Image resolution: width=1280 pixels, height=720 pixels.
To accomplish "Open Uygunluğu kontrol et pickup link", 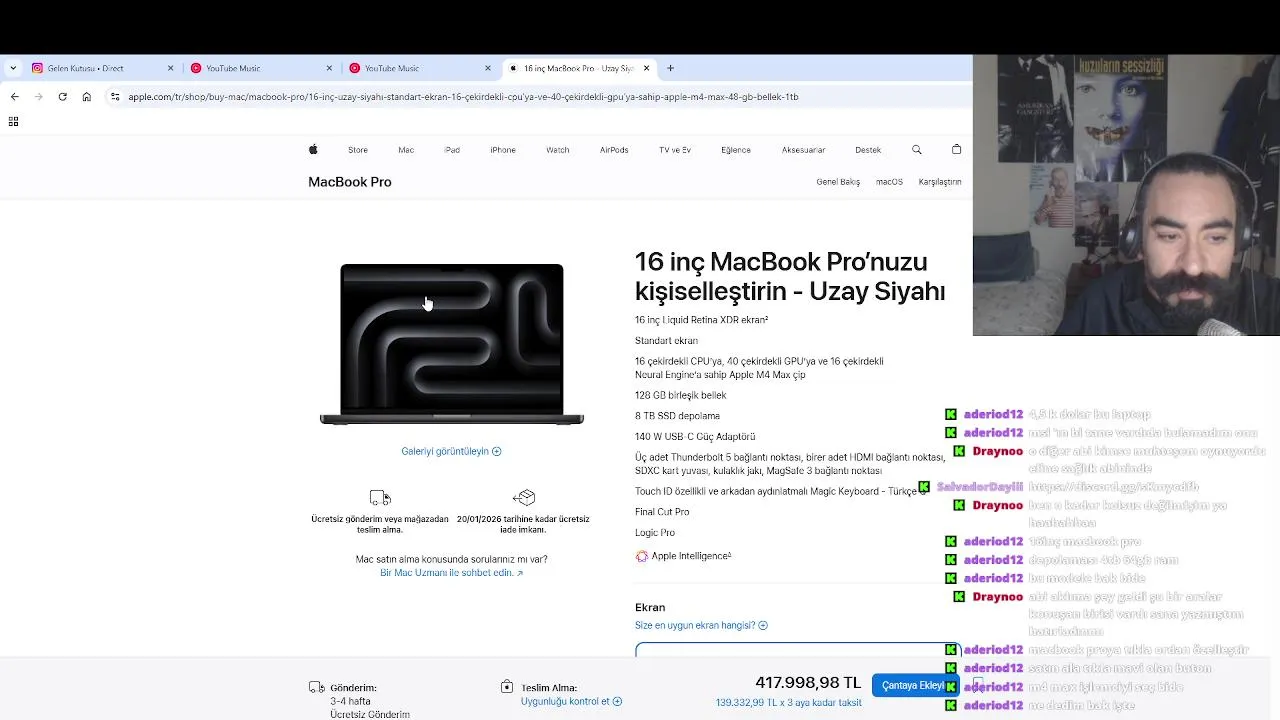I will click(571, 701).
